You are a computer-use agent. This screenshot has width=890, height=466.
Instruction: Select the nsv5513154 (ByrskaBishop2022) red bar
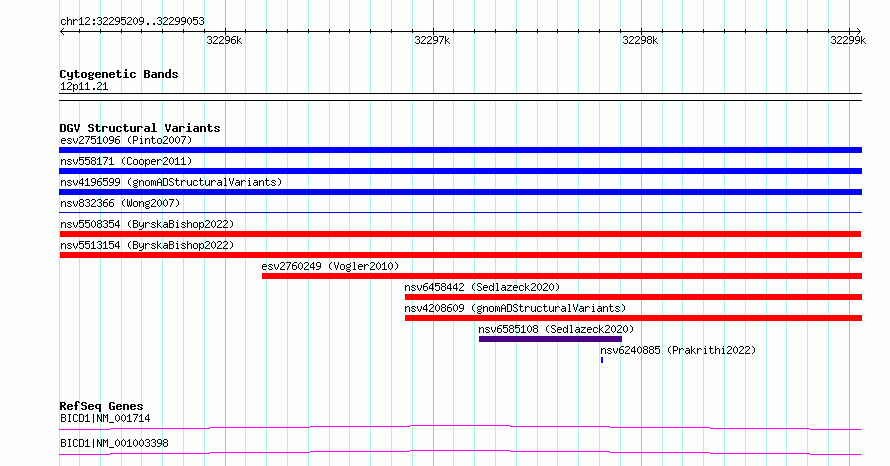pyautogui.click(x=460, y=255)
